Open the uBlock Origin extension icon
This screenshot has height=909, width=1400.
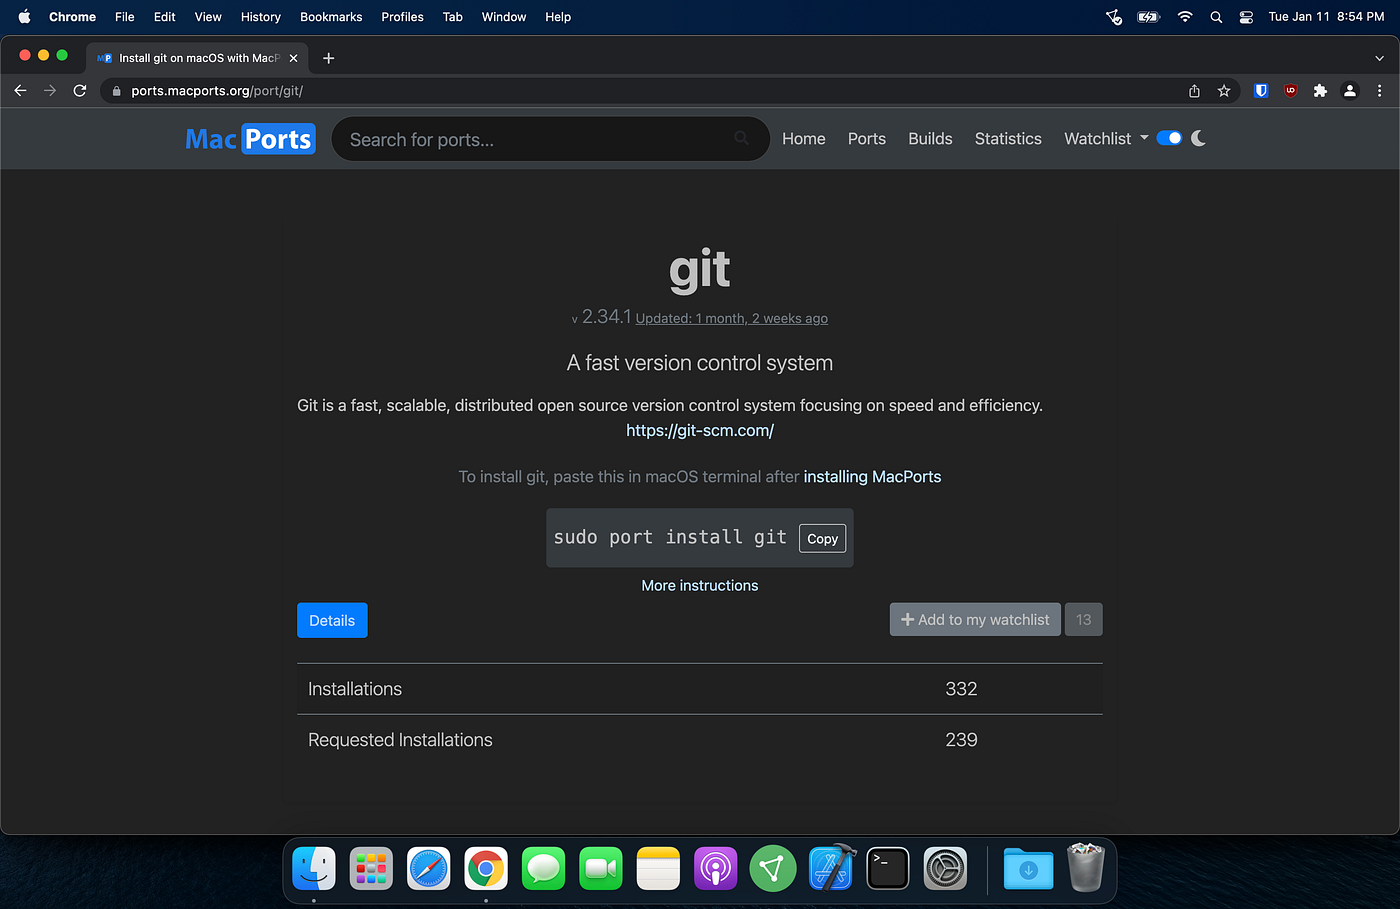coord(1291,91)
